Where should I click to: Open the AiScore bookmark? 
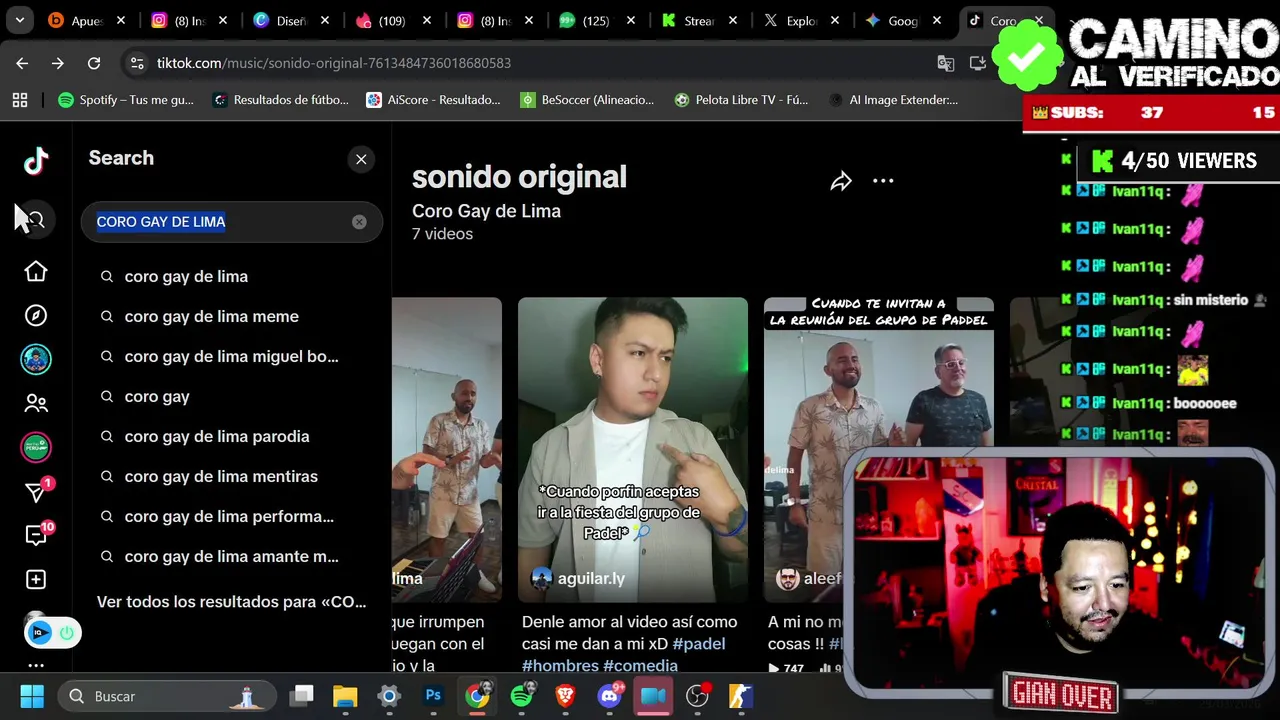[x=433, y=100]
